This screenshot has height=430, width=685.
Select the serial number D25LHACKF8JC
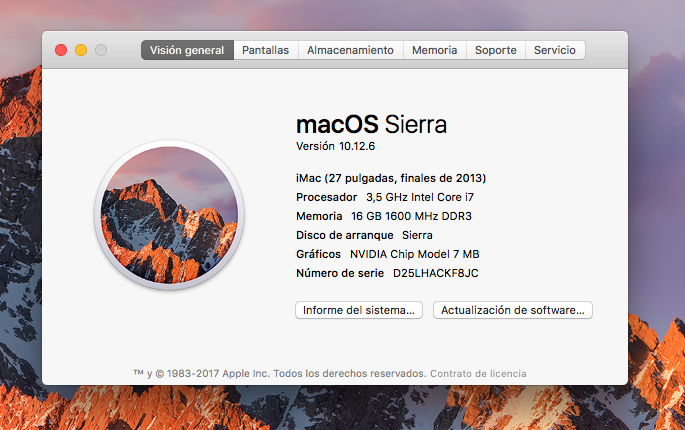pyautogui.click(x=436, y=273)
